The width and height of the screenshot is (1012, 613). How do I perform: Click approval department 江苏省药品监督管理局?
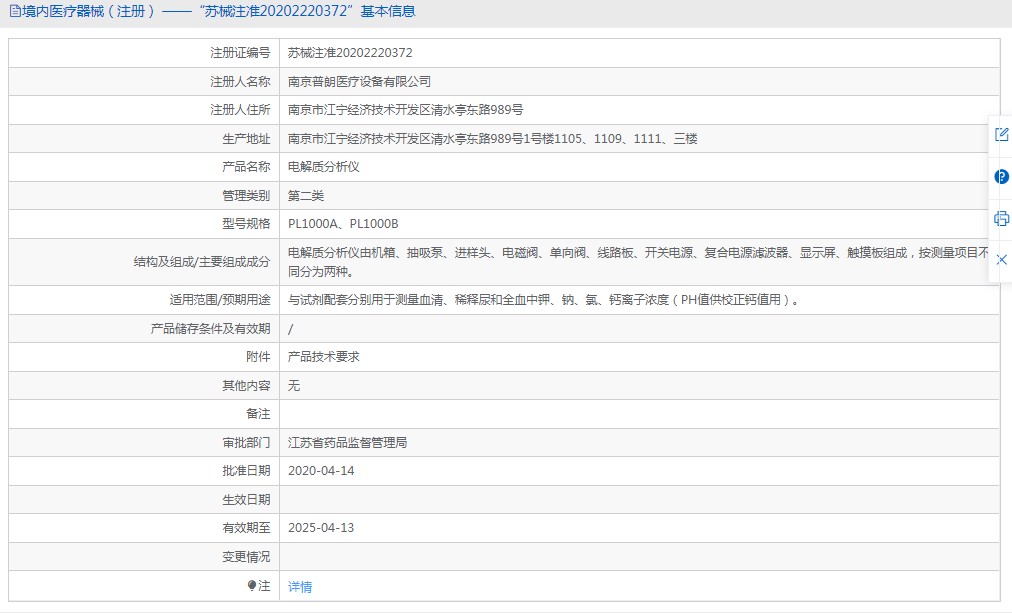coord(347,442)
